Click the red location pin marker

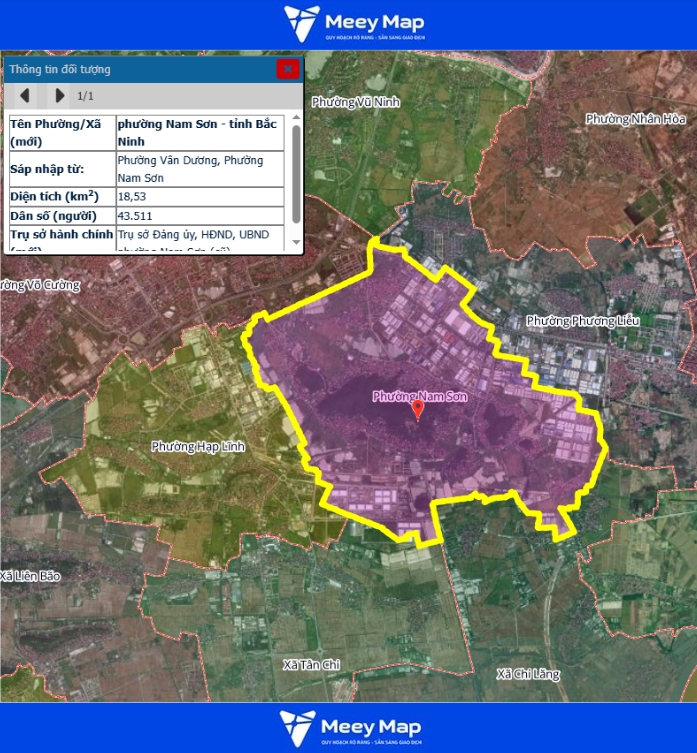[418, 410]
